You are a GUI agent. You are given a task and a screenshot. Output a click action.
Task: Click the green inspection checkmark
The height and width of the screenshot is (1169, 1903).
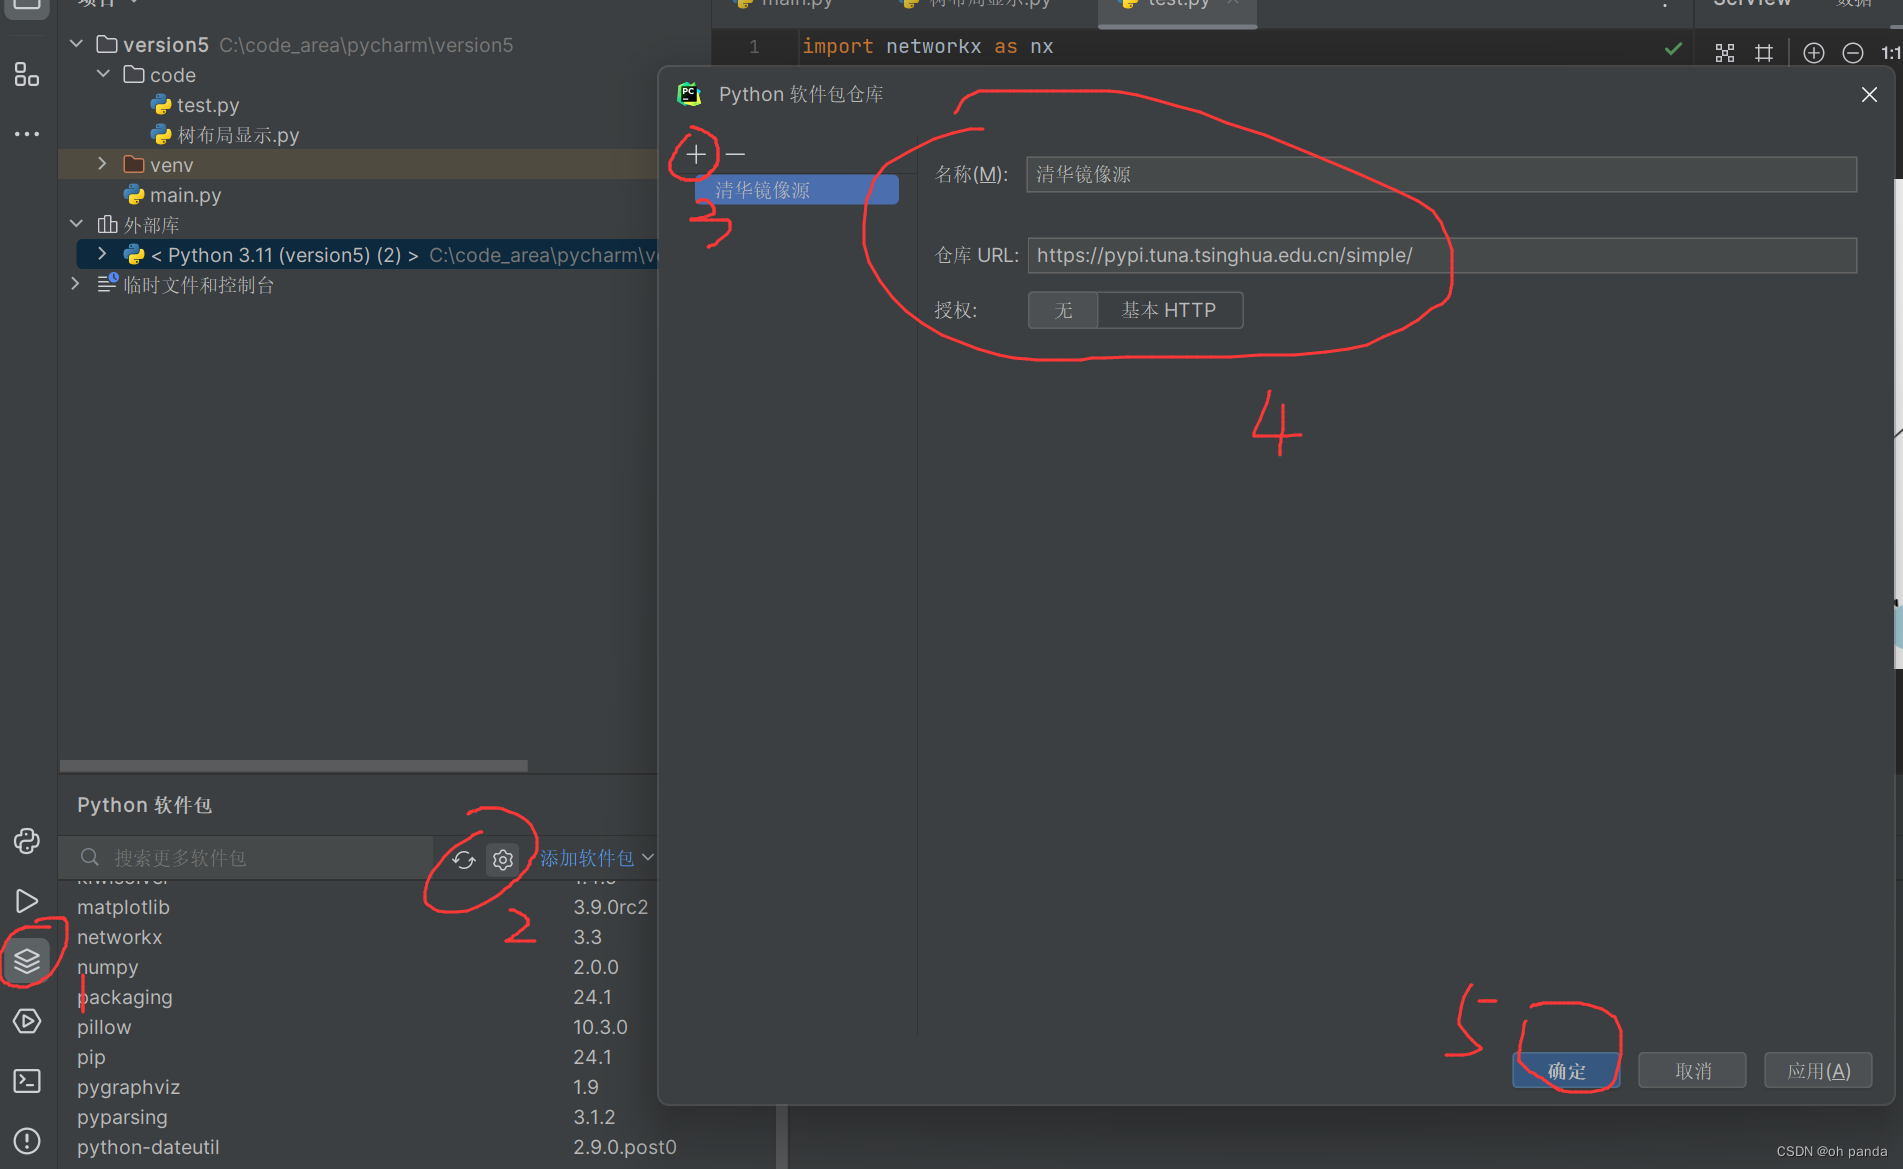[1673, 49]
